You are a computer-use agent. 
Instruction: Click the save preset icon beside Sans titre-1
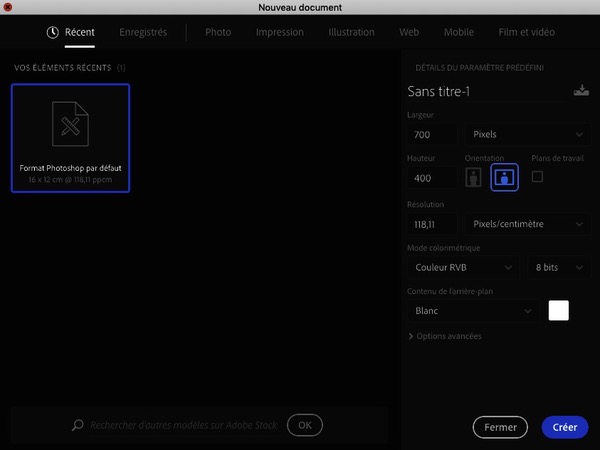[581, 91]
